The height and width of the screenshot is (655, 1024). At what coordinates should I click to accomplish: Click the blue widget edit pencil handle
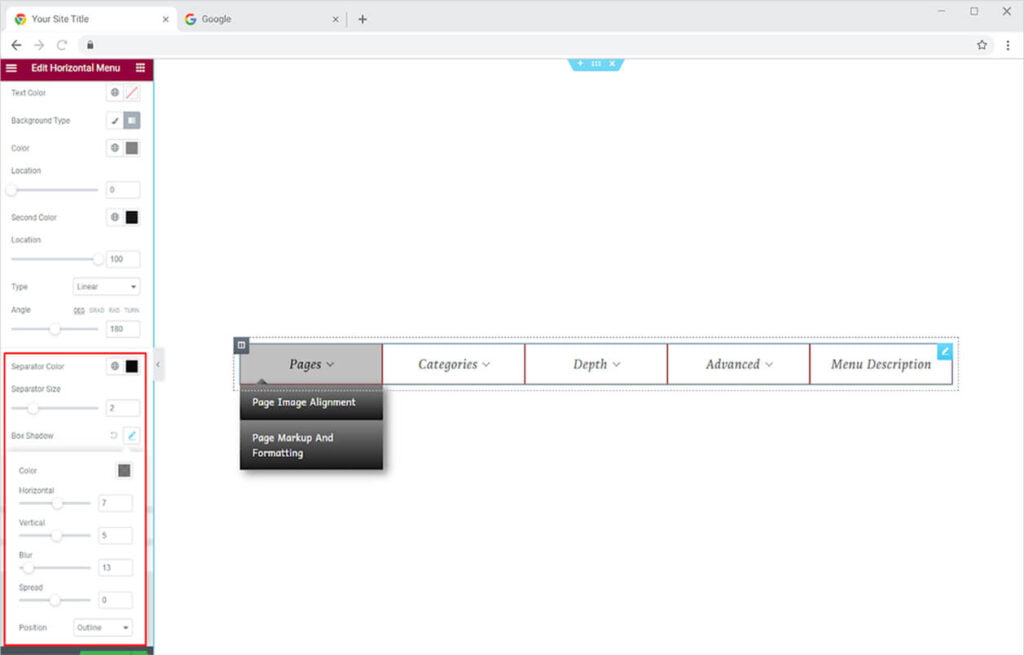click(x=945, y=352)
